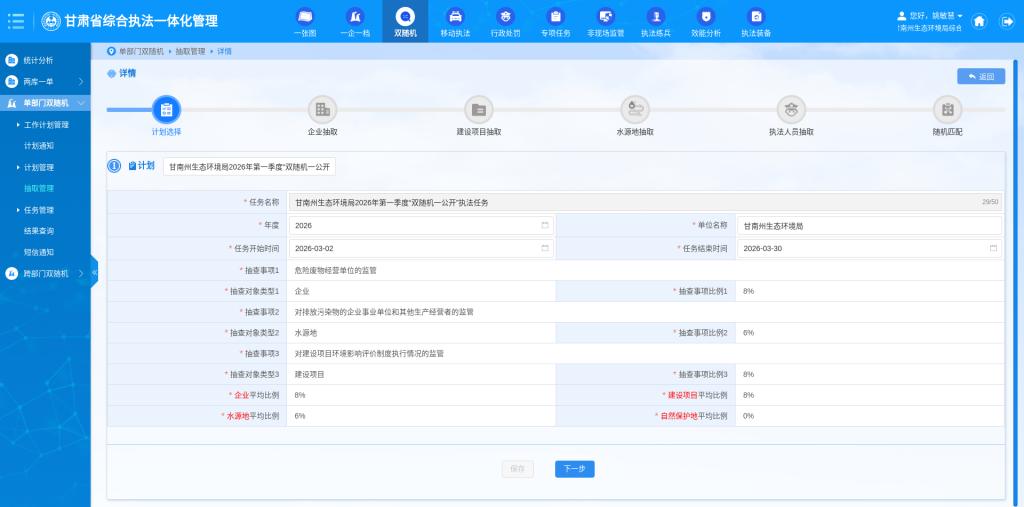The image size is (1024, 507).
Task: Select the 水源地抽取 step icon
Action: point(635,110)
